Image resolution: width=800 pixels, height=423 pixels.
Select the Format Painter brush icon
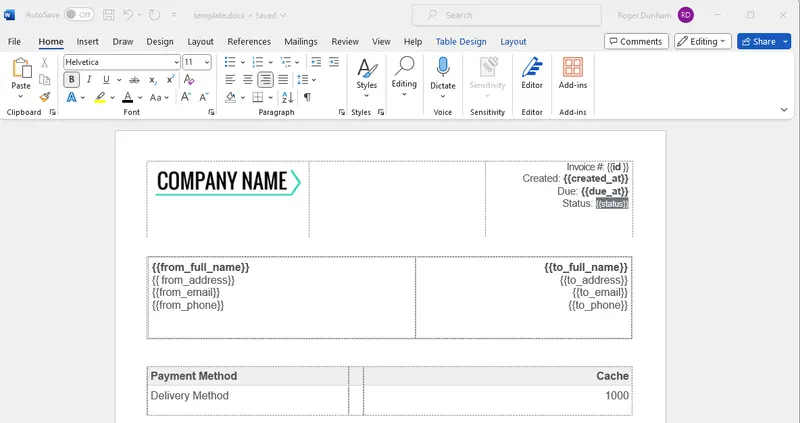click(x=45, y=97)
